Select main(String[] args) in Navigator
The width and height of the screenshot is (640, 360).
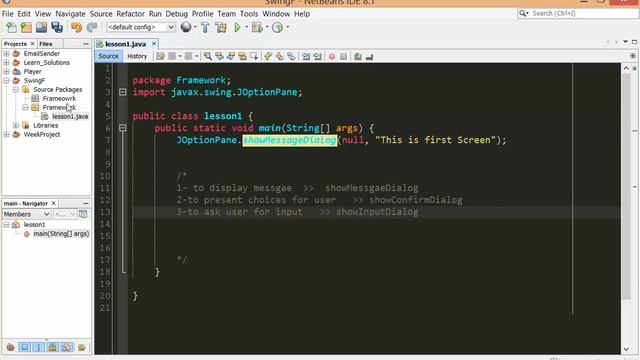61,234
